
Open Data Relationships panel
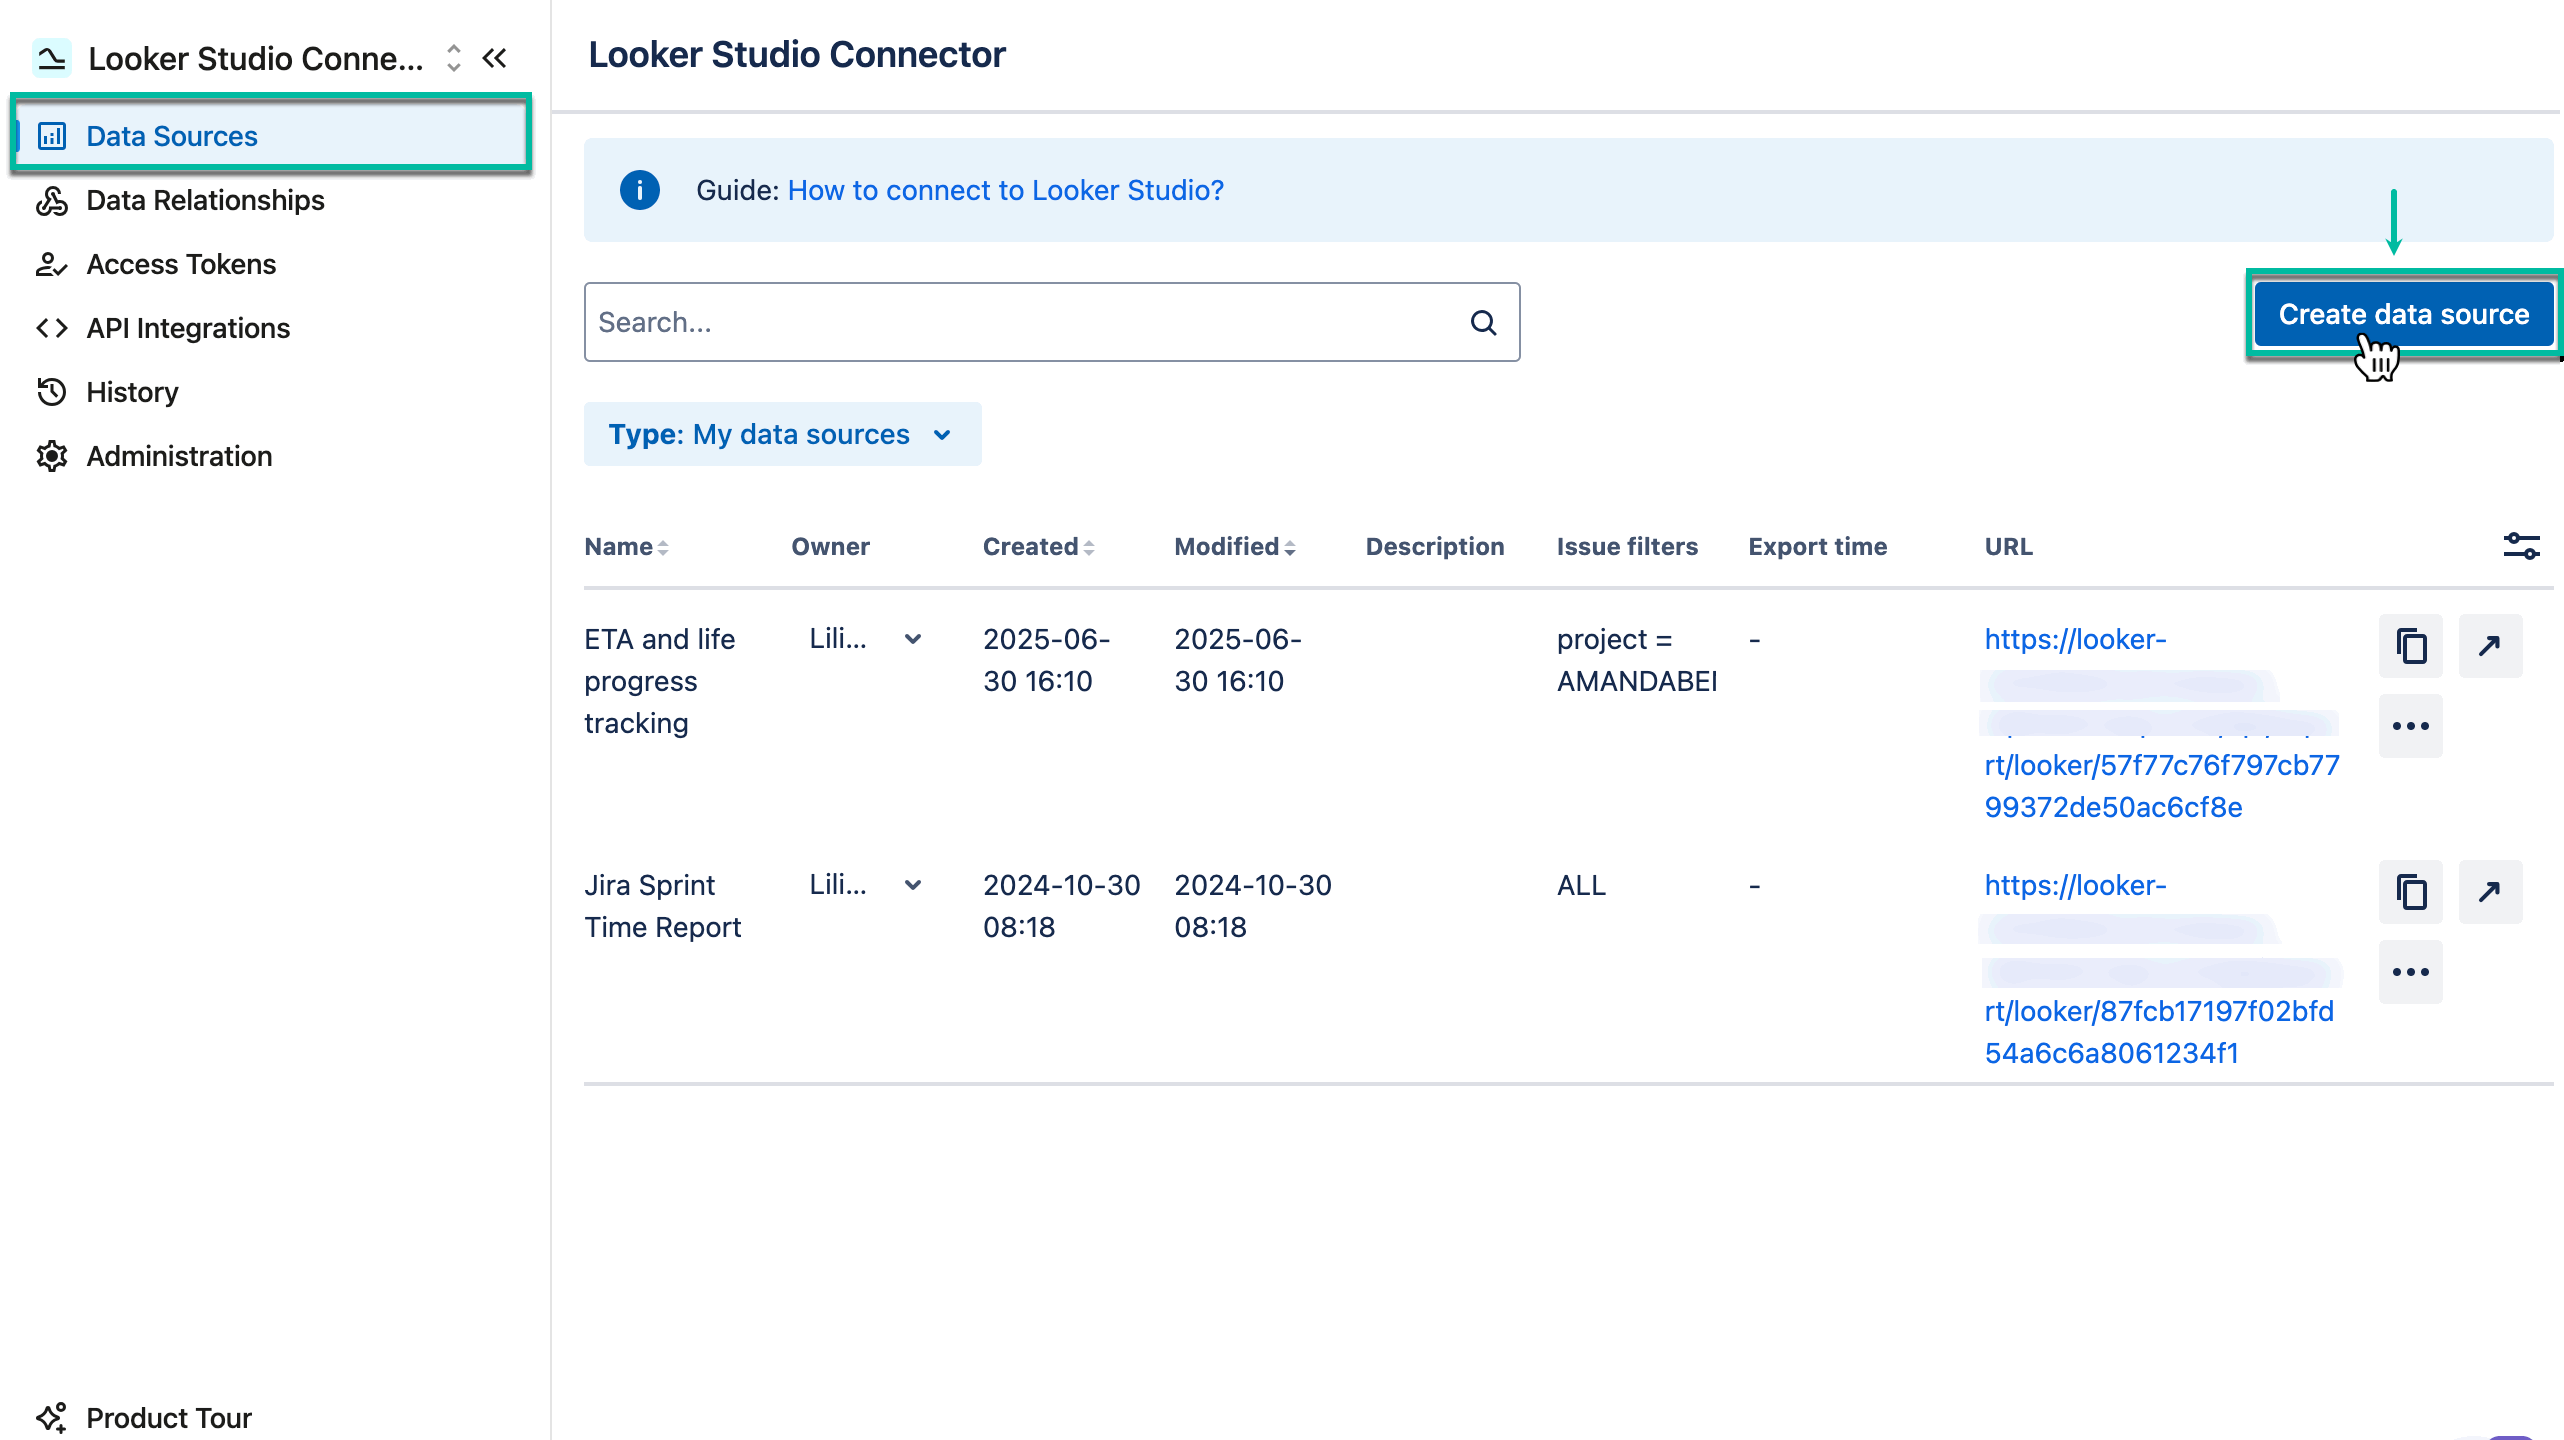coord(204,200)
